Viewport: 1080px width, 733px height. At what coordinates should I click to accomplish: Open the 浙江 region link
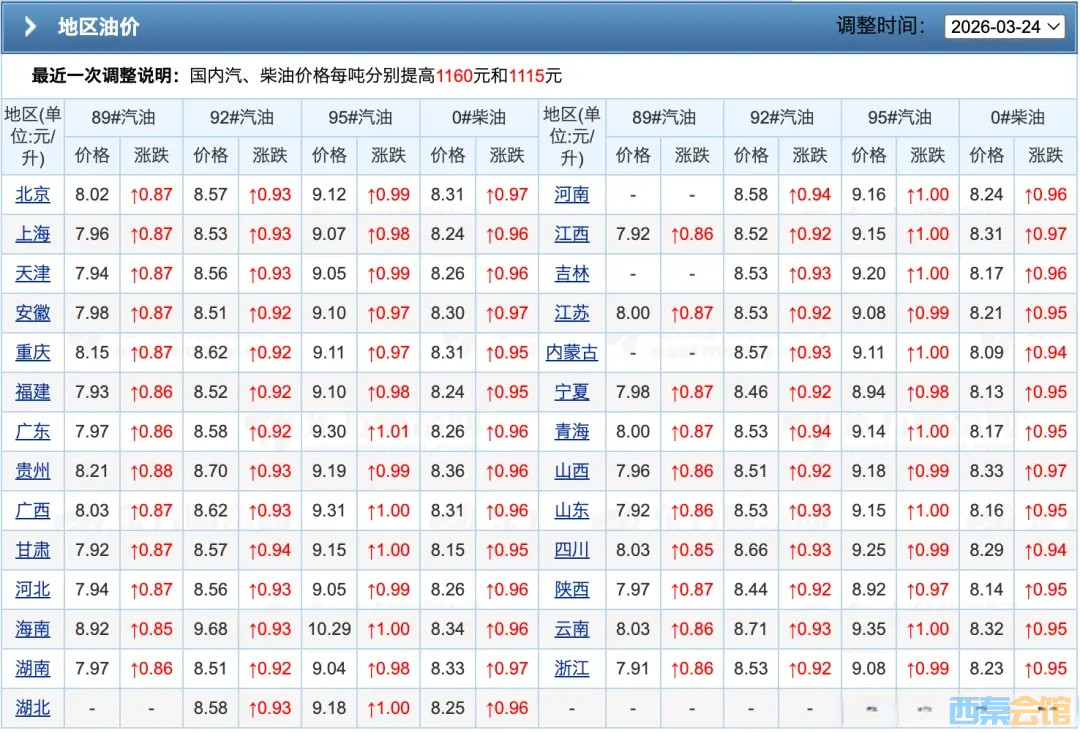(572, 668)
